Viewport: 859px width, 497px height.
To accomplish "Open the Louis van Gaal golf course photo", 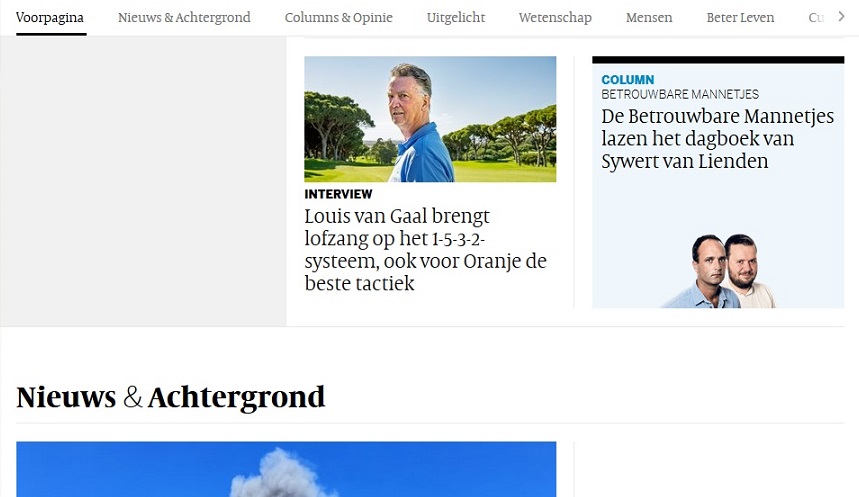I will (430, 119).
